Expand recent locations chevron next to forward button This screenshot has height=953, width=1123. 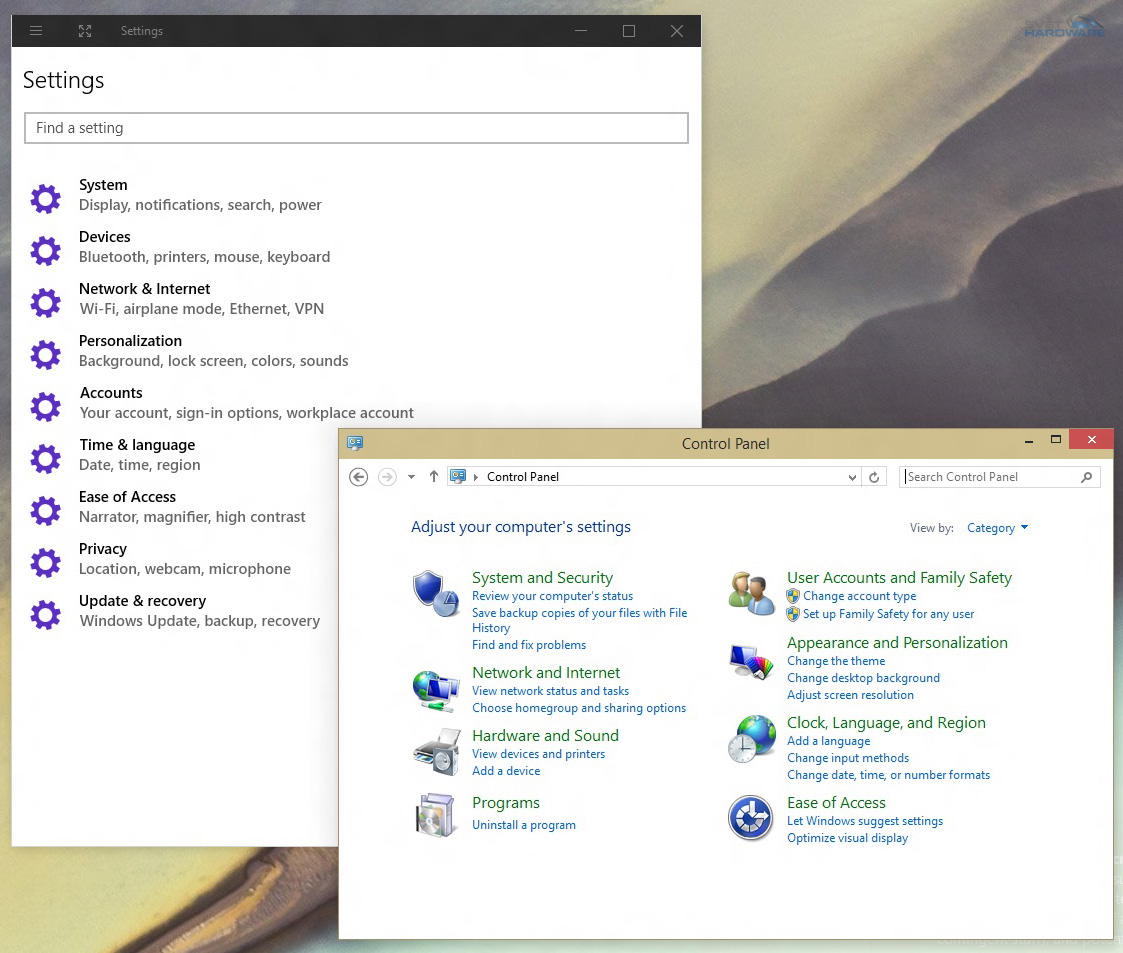tap(410, 477)
